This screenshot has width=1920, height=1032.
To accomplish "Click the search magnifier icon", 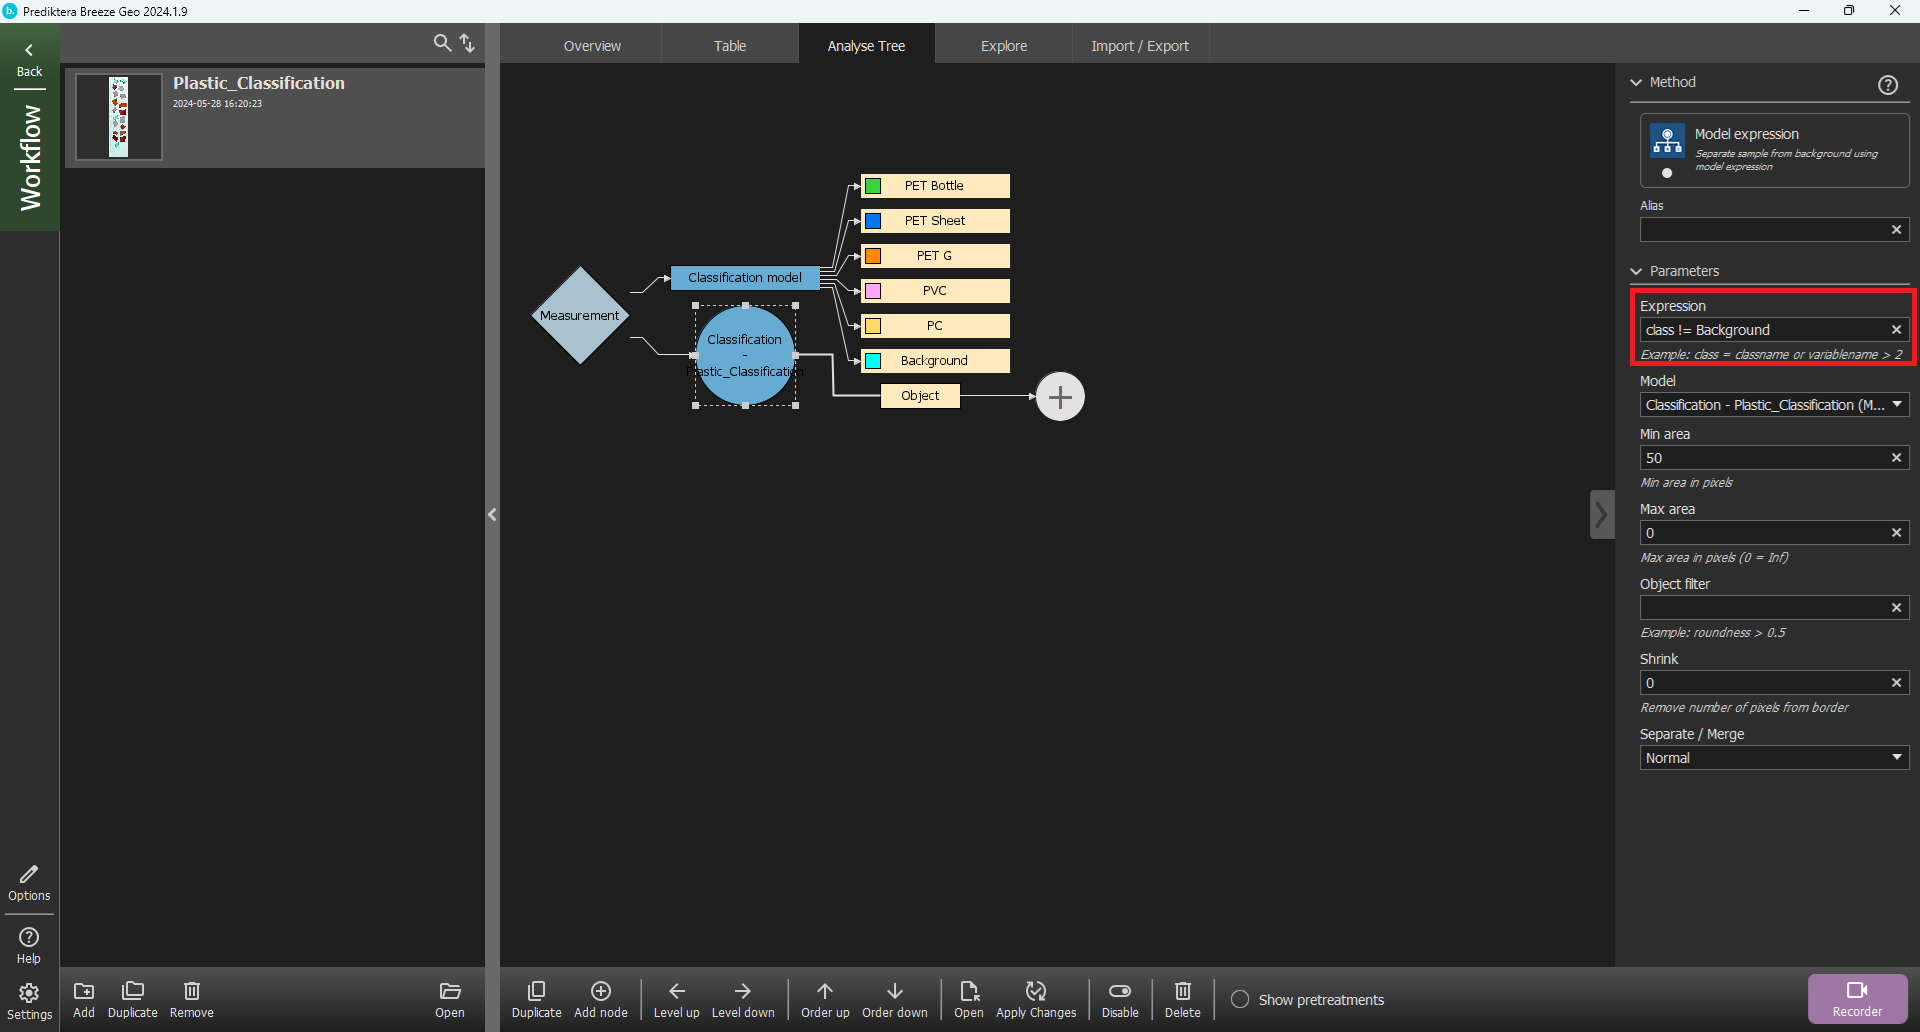I will click(x=442, y=43).
